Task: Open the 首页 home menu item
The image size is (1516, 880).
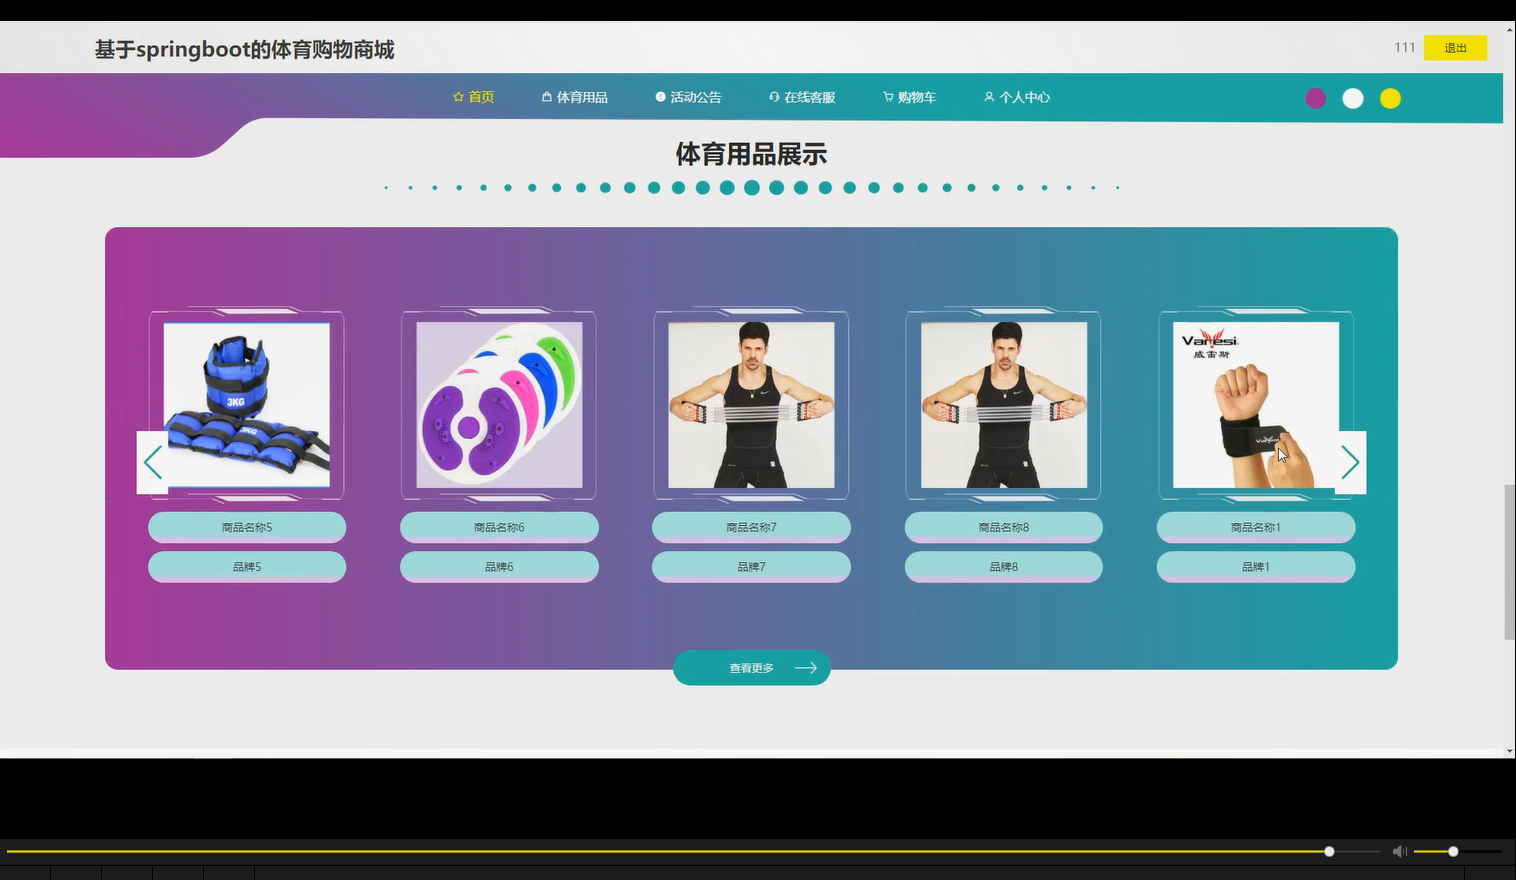Action: pyautogui.click(x=473, y=97)
